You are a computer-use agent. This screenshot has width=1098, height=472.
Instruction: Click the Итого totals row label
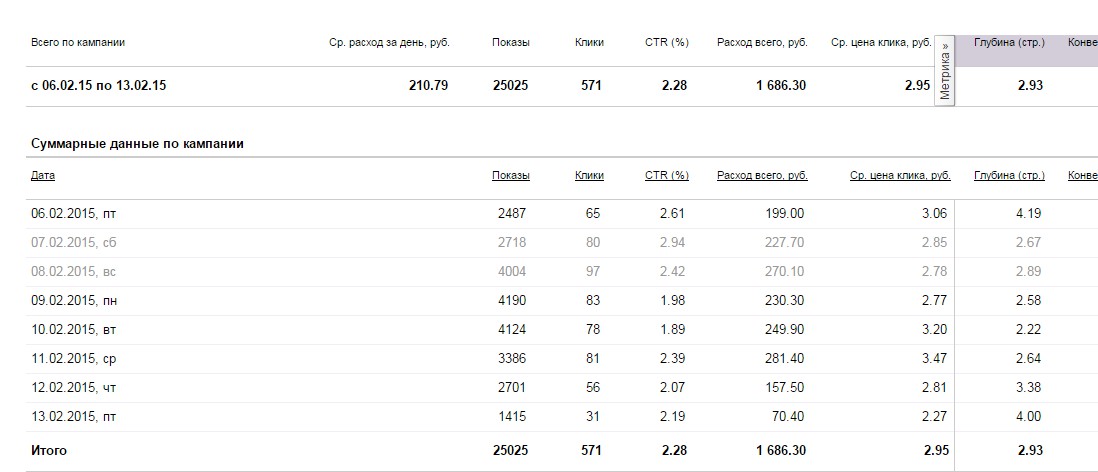tap(49, 451)
